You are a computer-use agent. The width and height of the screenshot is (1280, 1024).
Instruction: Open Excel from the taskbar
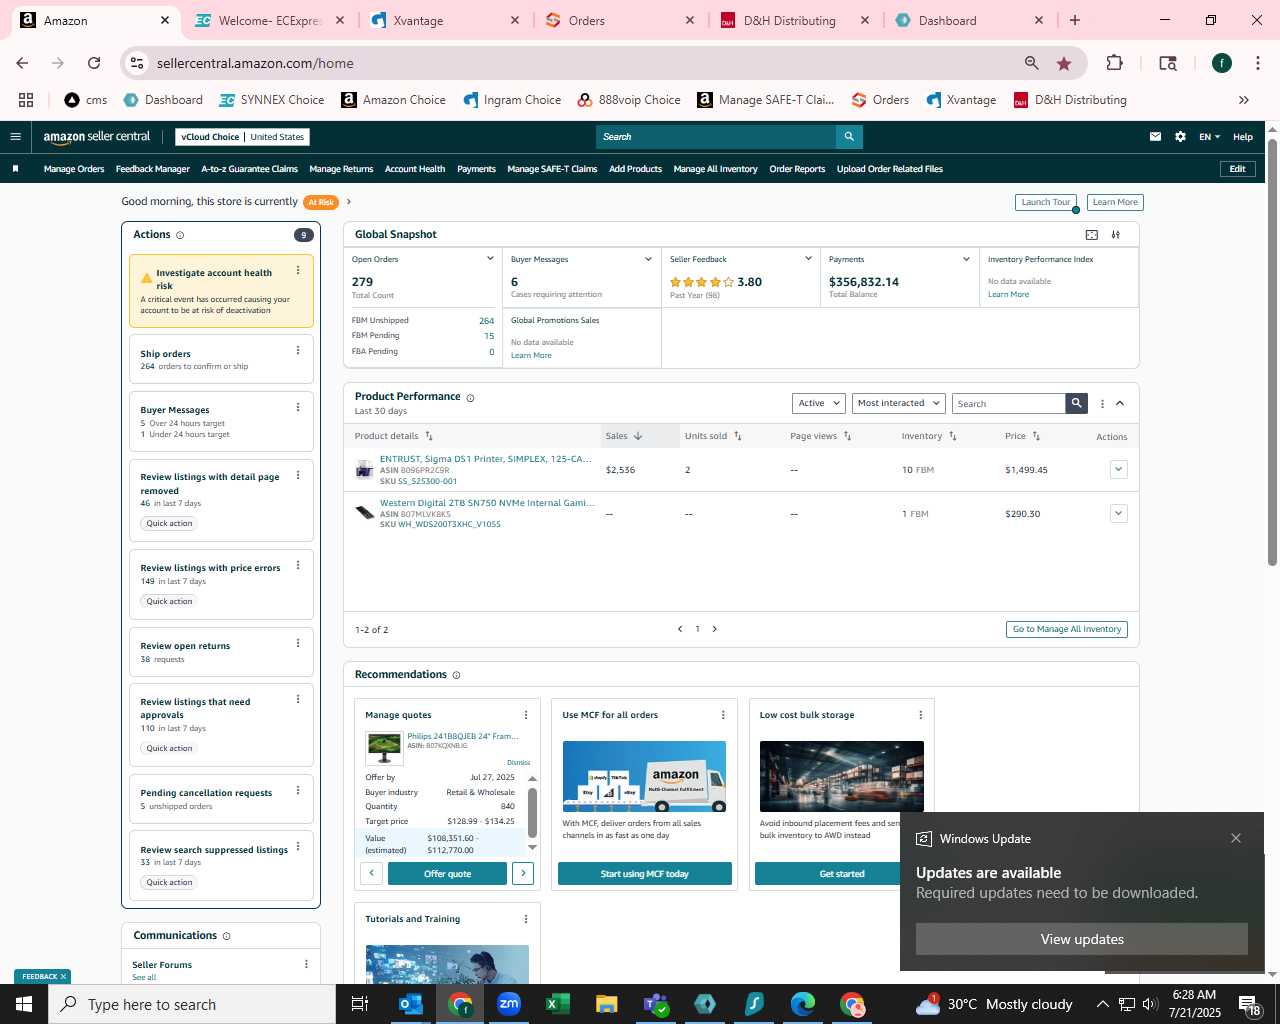(558, 1004)
